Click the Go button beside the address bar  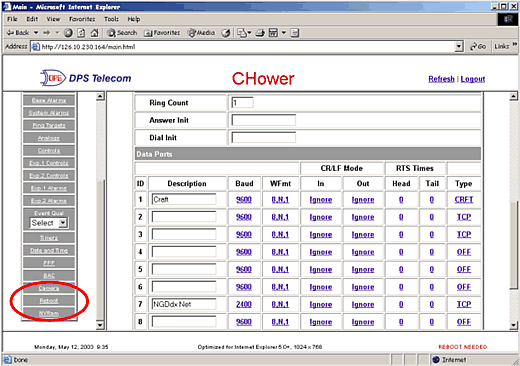478,47
